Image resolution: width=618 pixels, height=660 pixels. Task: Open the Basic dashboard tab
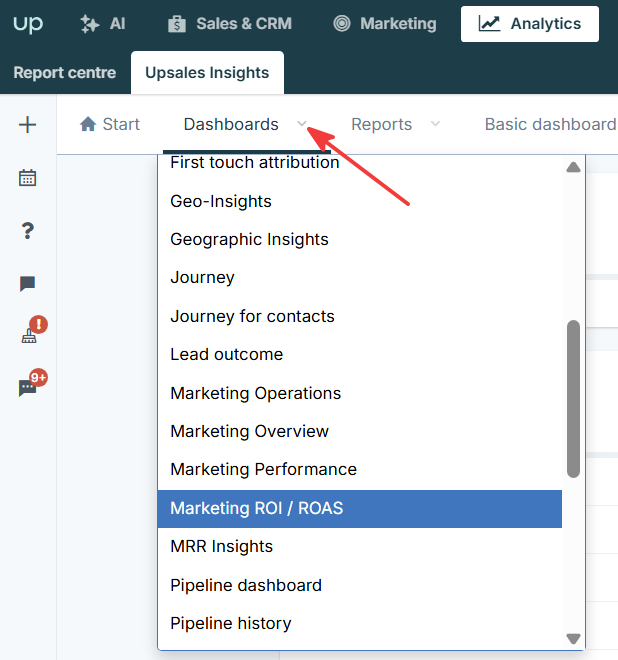pyautogui.click(x=551, y=124)
